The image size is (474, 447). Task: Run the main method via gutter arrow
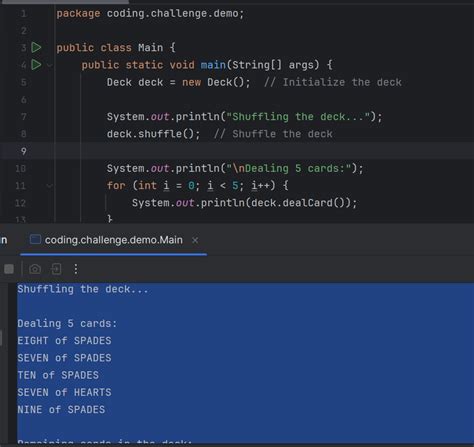[36, 65]
